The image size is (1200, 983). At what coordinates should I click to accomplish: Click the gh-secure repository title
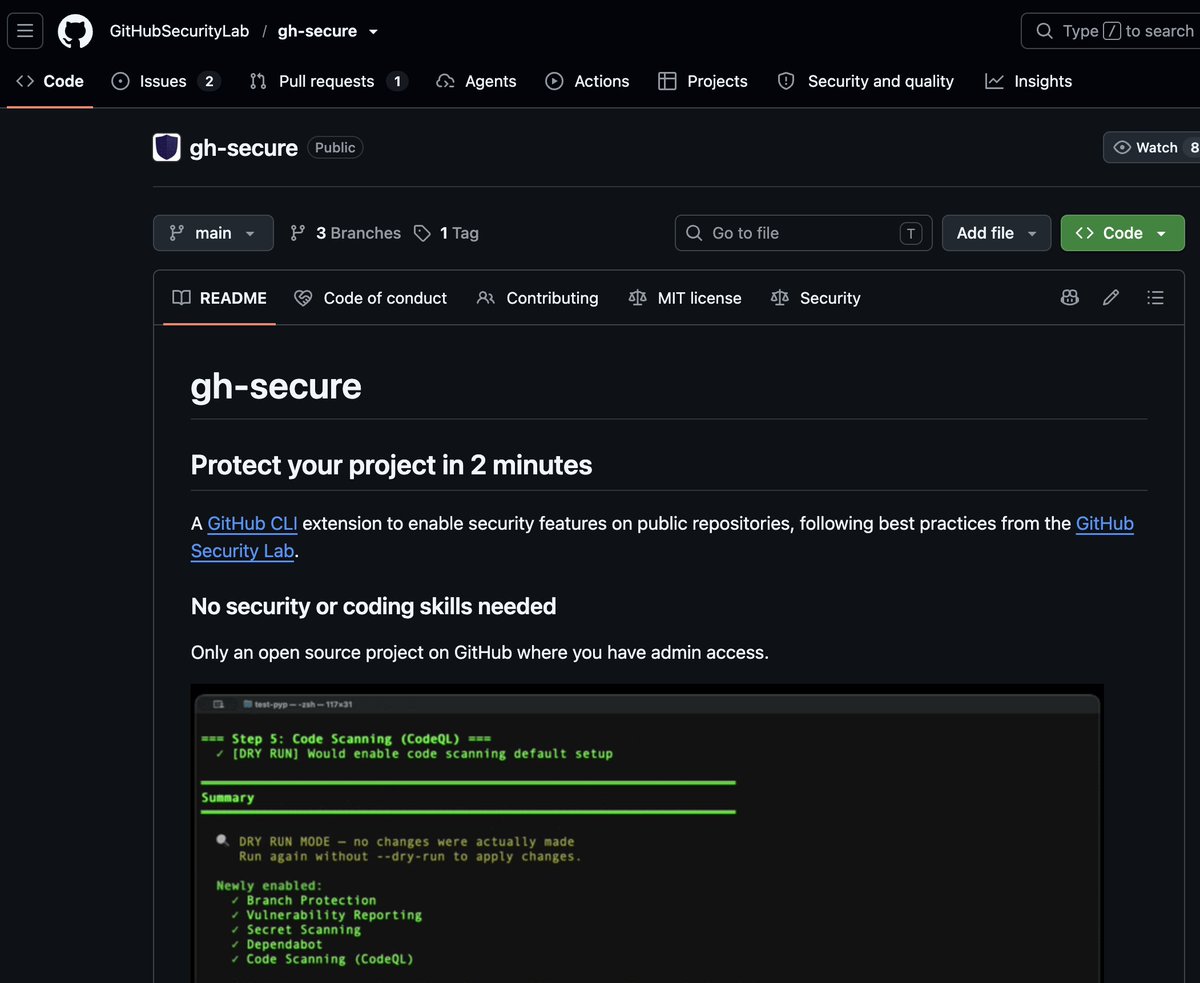coord(243,148)
